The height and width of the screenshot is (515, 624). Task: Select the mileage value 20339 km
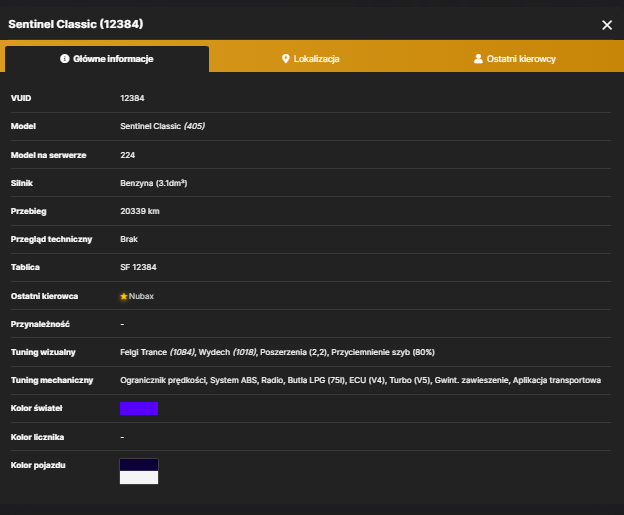(x=140, y=211)
